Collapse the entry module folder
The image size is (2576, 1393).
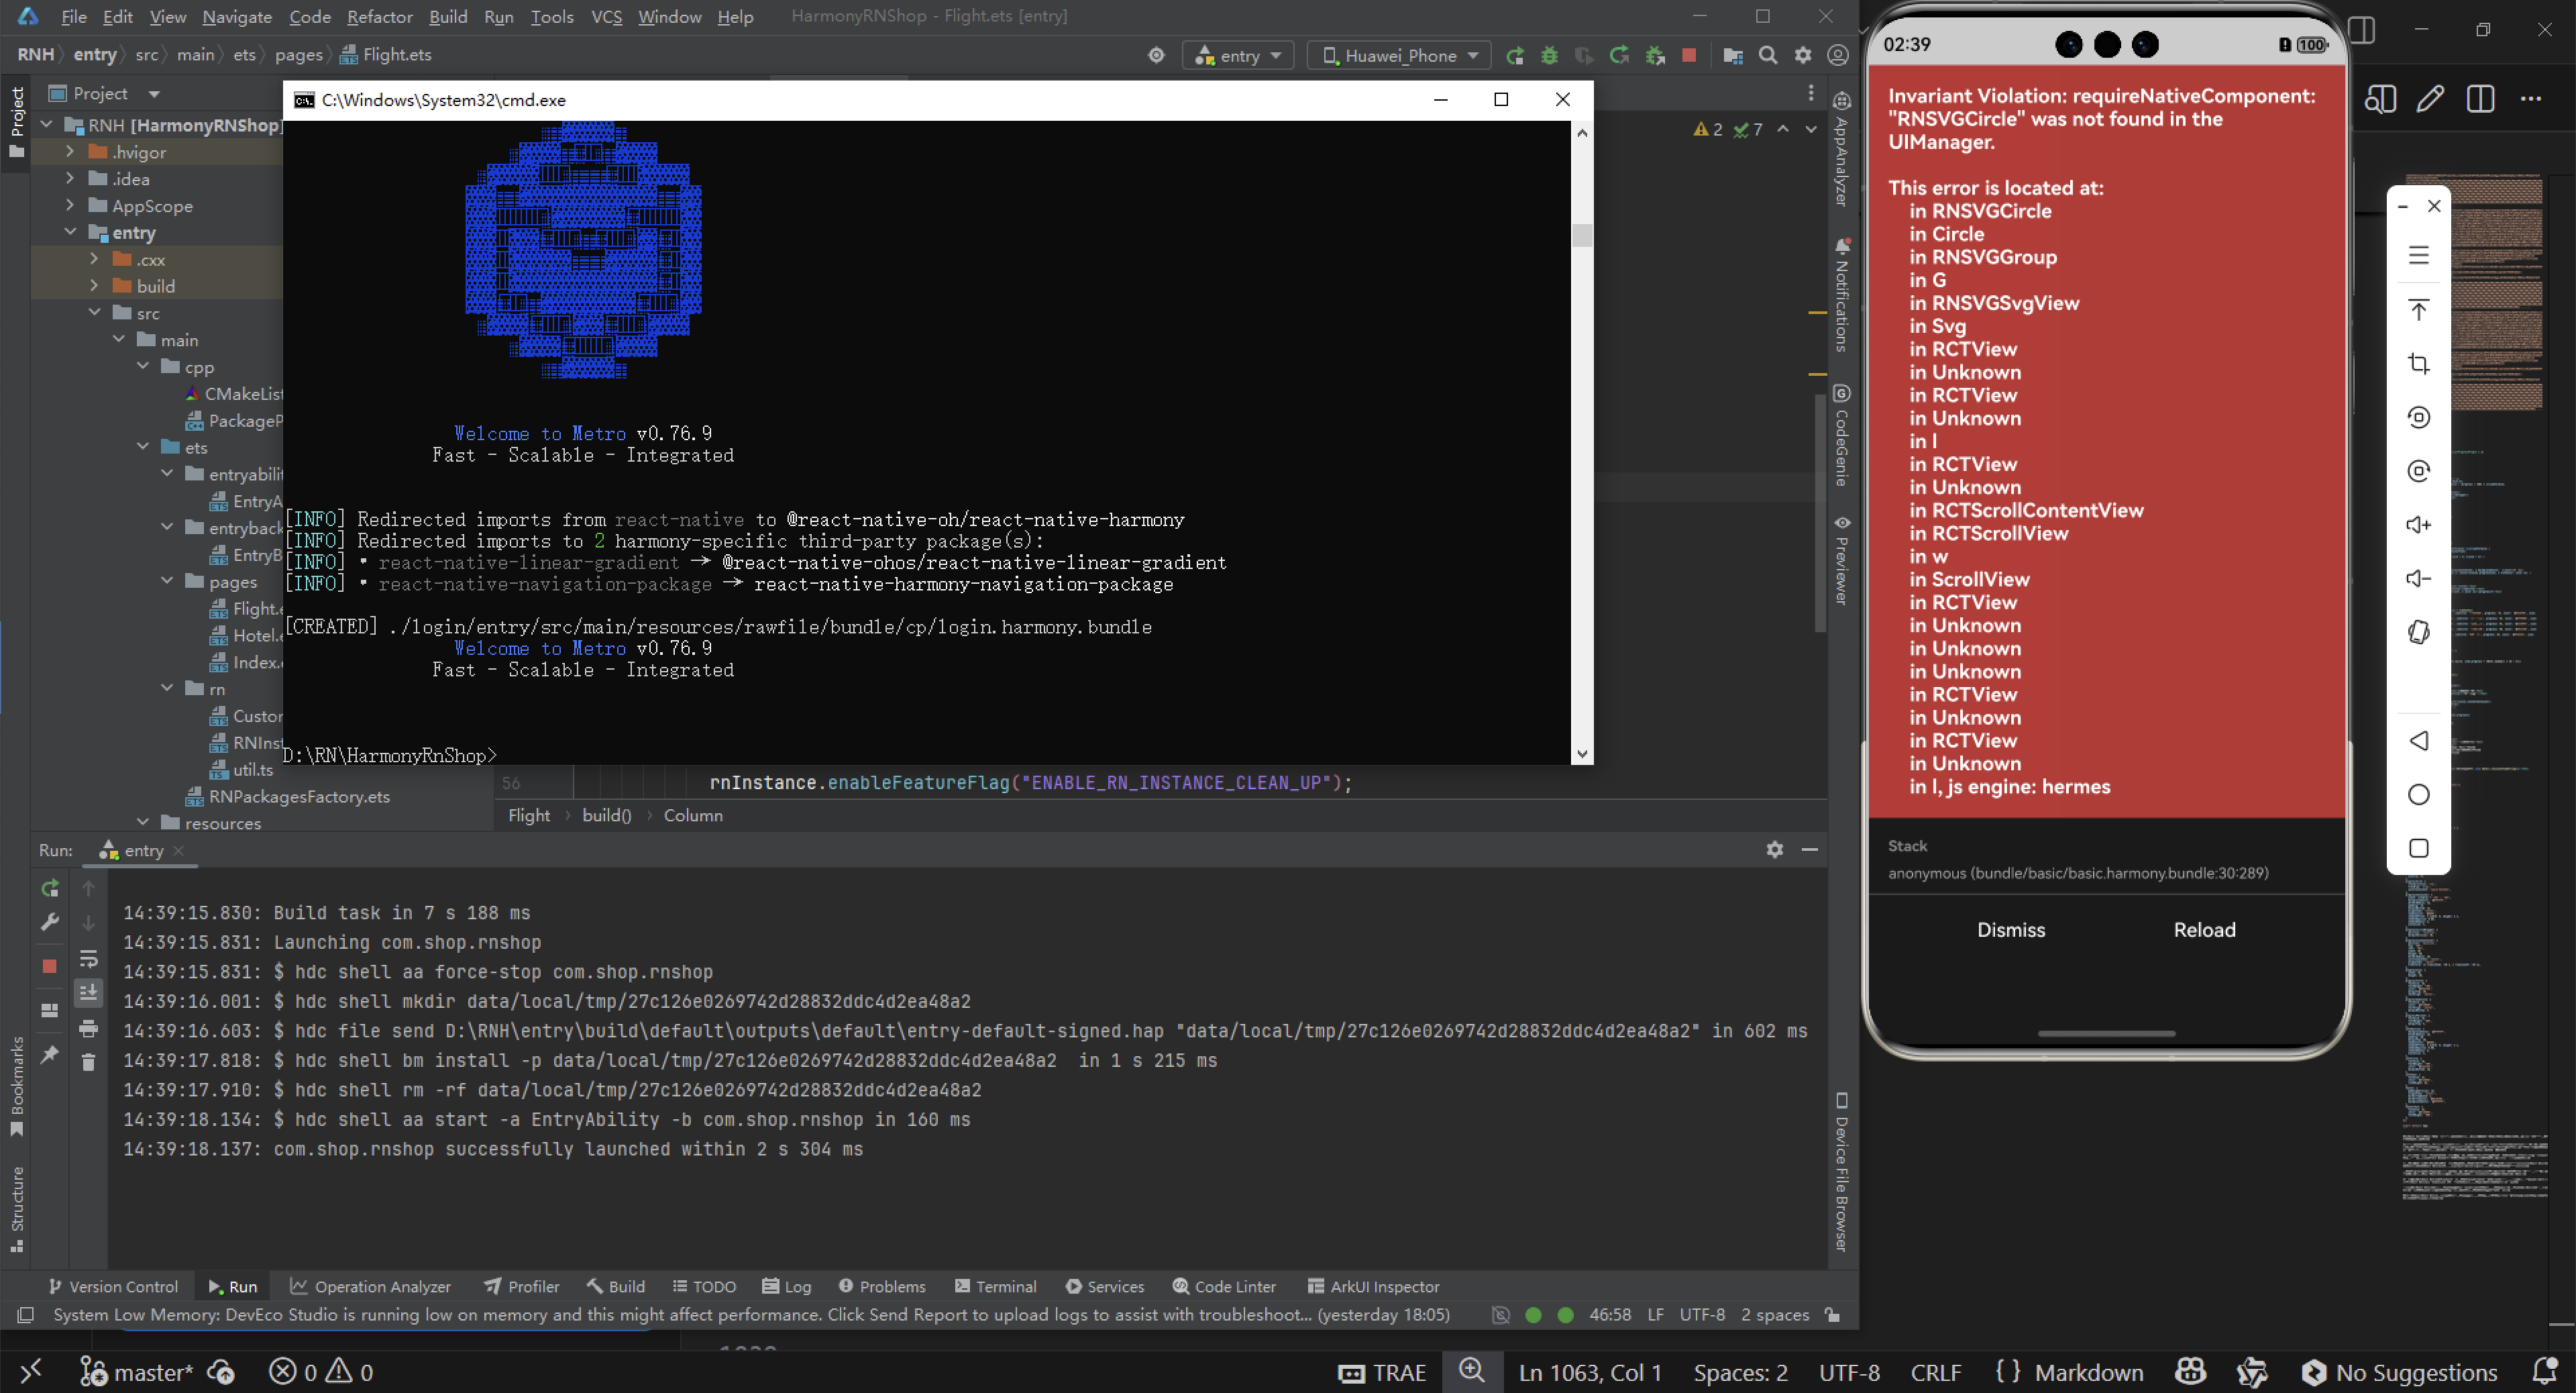70,232
